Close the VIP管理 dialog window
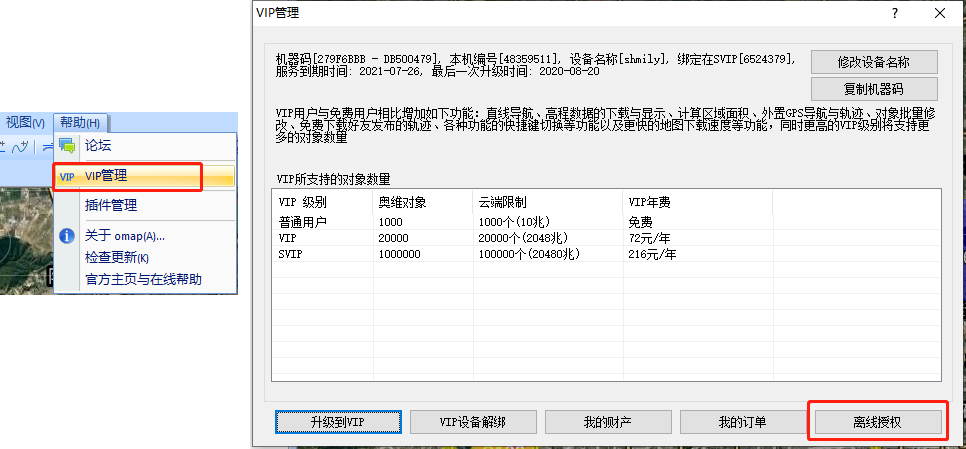Image resolution: width=966 pixels, height=449 pixels. [x=940, y=13]
